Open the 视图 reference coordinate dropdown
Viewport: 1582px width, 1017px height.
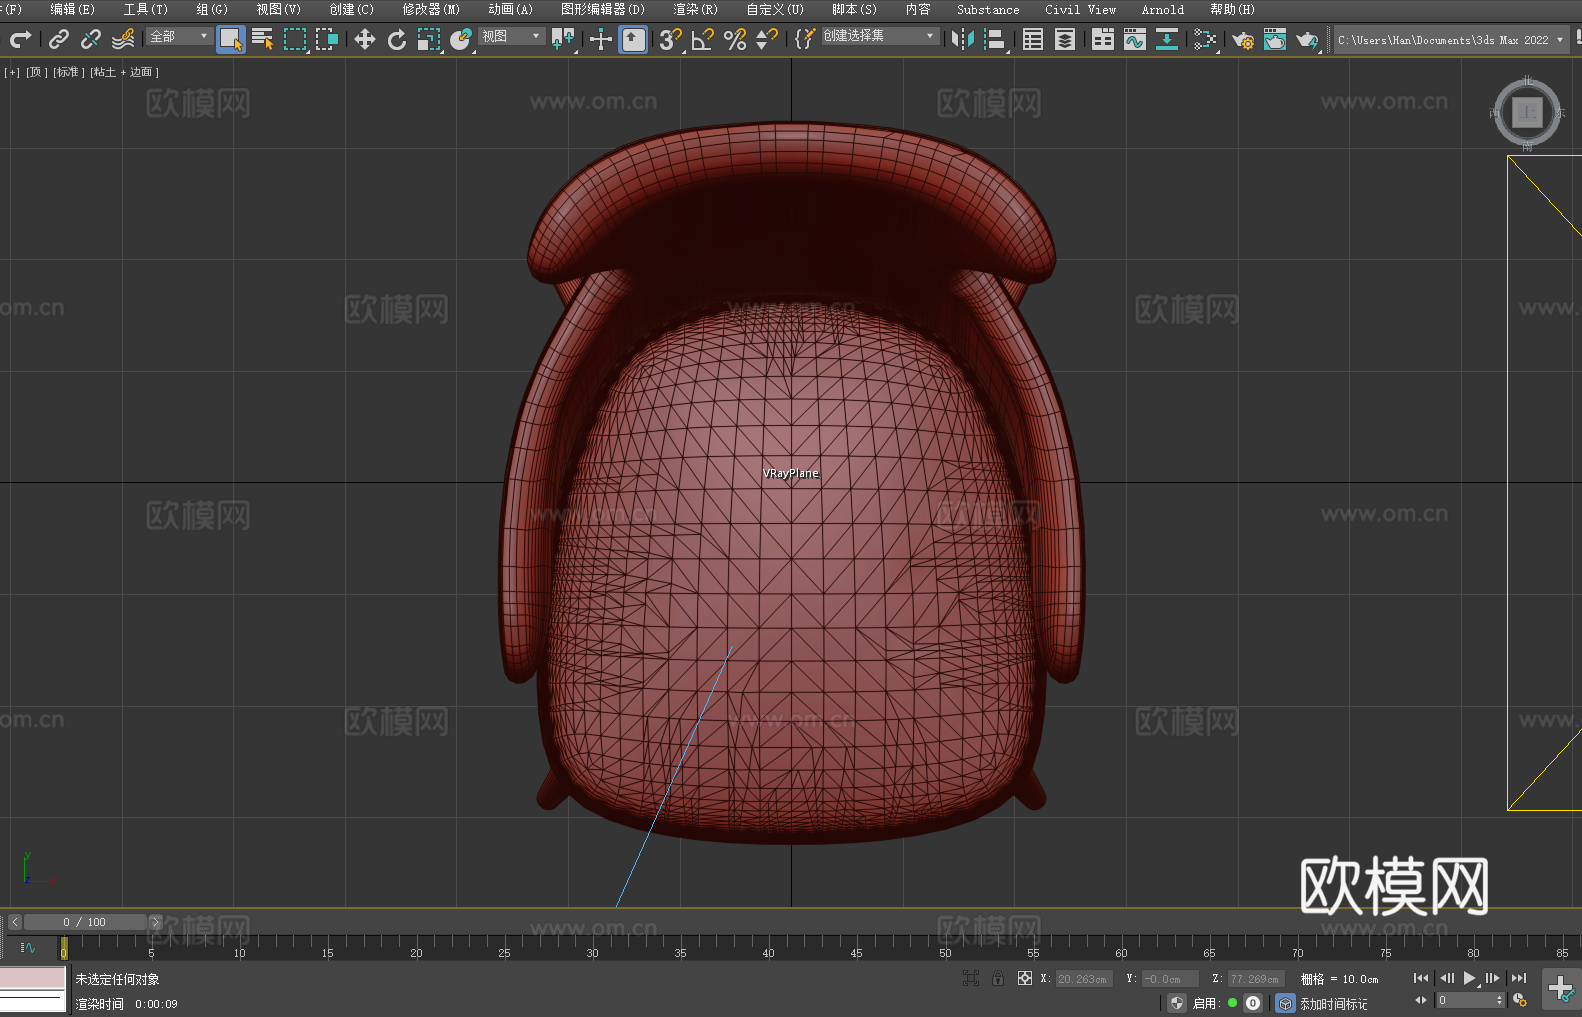511,36
